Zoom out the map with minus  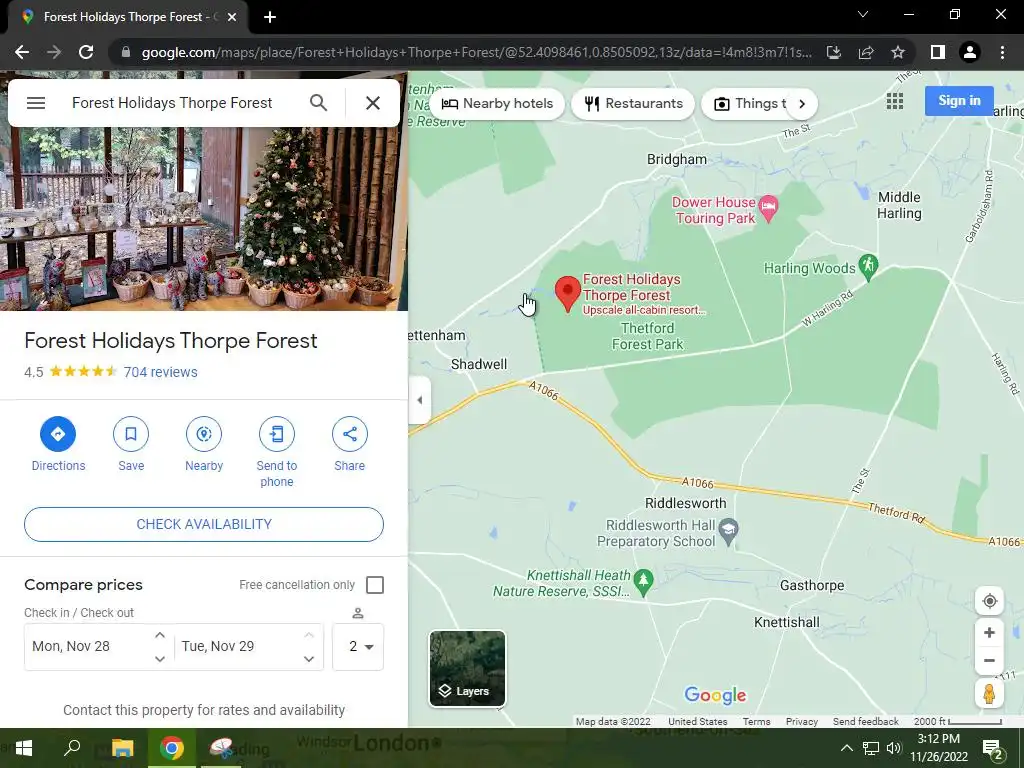(x=989, y=660)
